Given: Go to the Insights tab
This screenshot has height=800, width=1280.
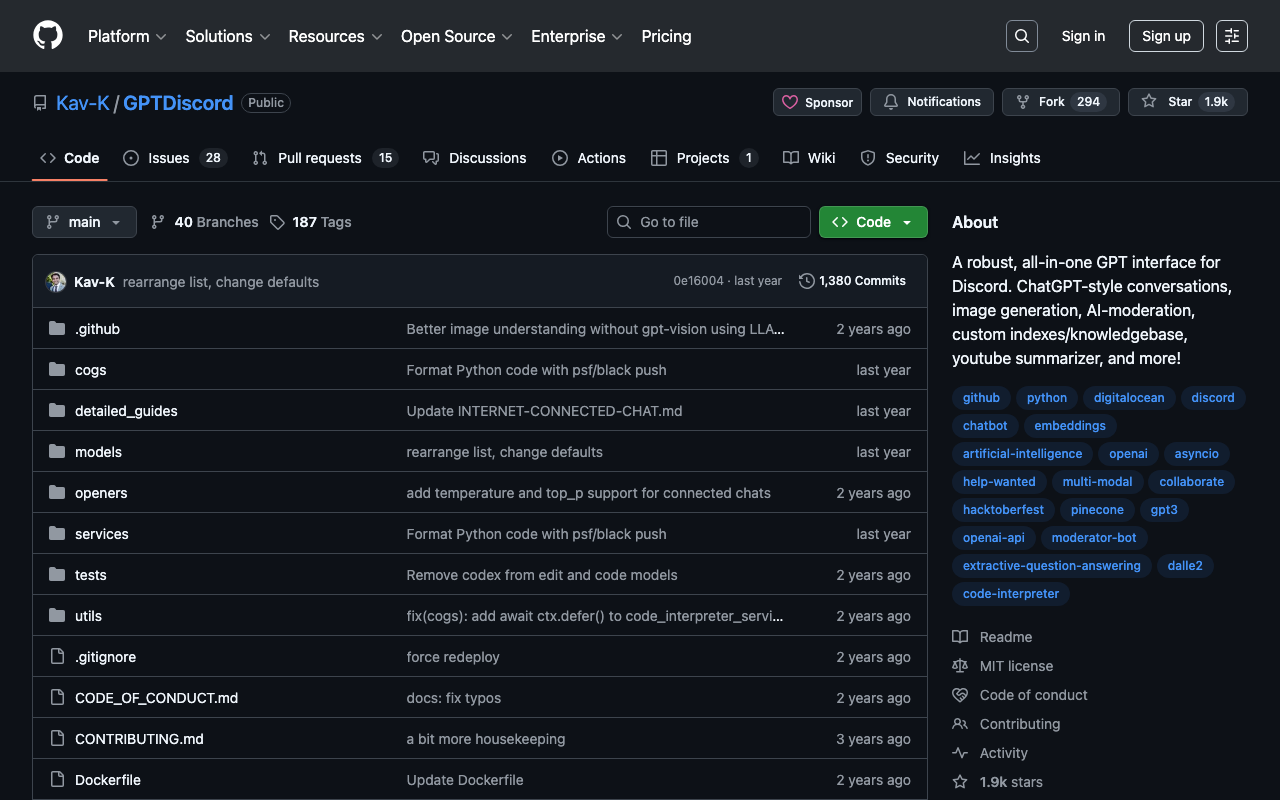Looking at the screenshot, I should [x=1002, y=158].
